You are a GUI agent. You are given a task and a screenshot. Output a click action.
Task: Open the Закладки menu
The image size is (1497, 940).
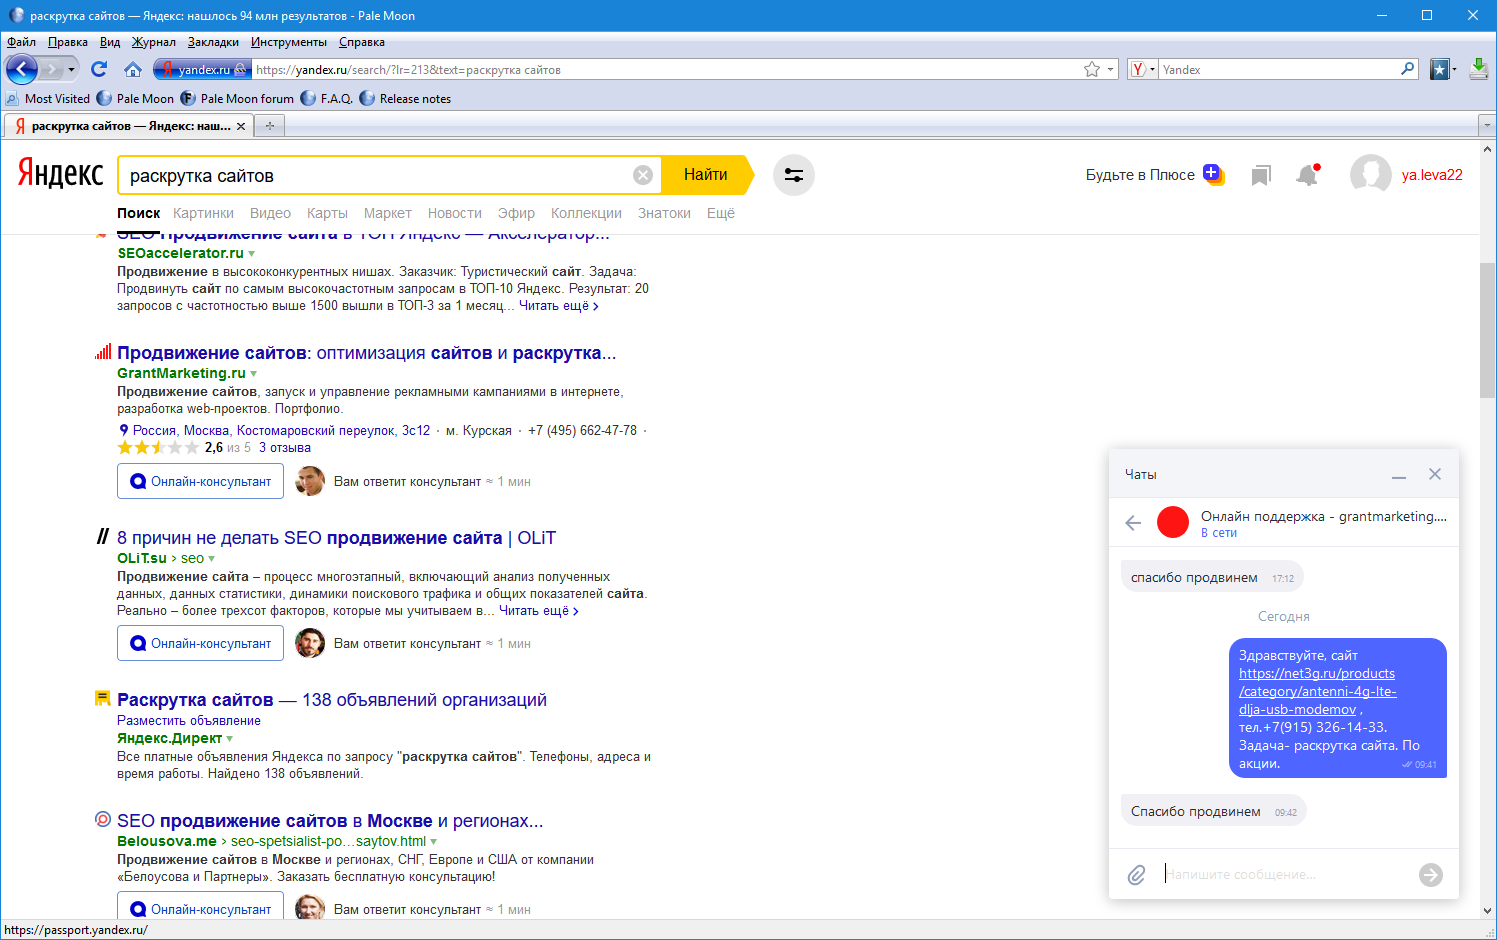pos(213,42)
